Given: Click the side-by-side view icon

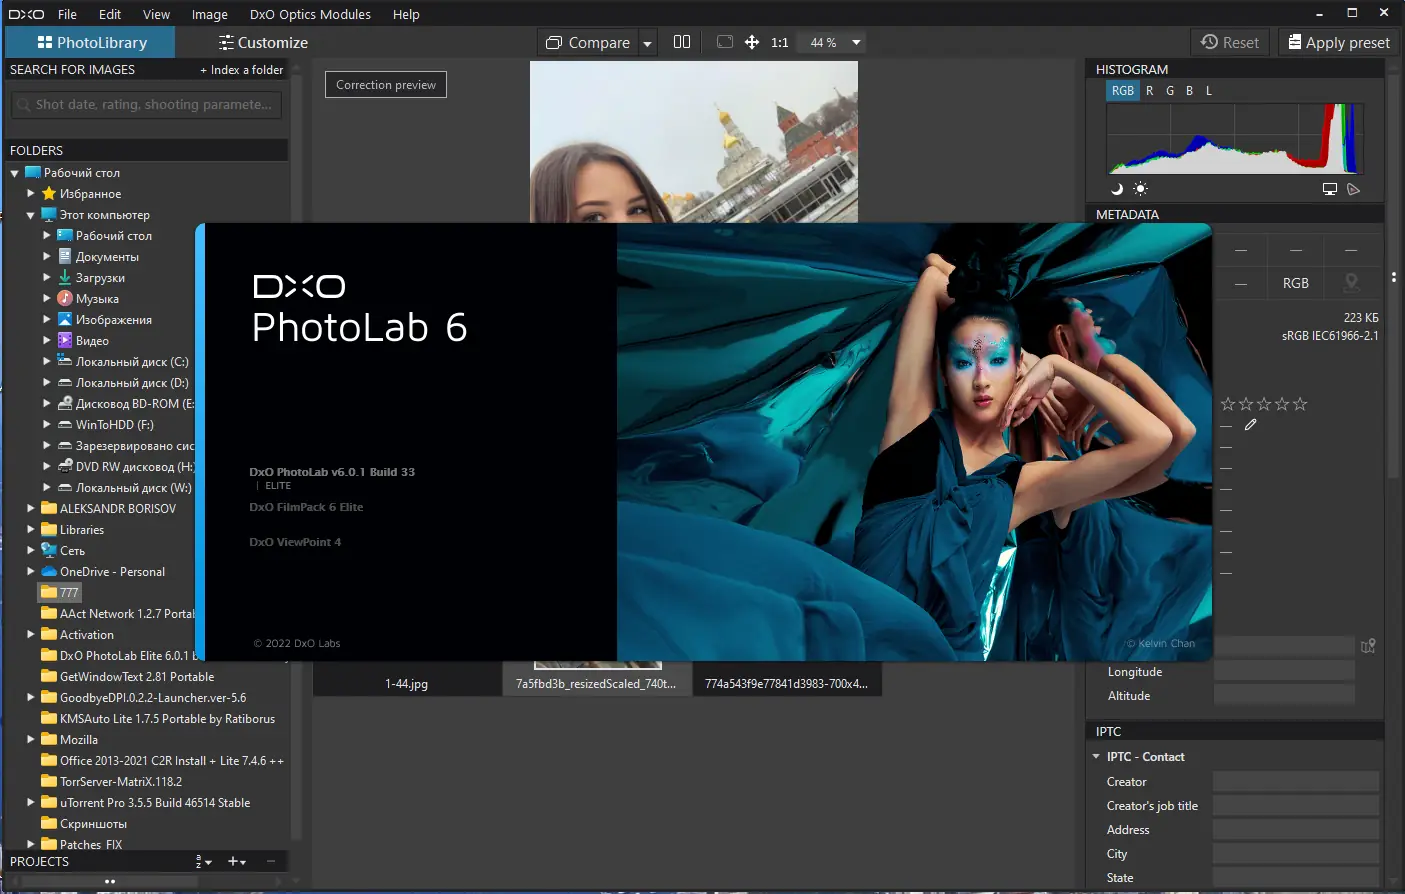Looking at the screenshot, I should [682, 42].
